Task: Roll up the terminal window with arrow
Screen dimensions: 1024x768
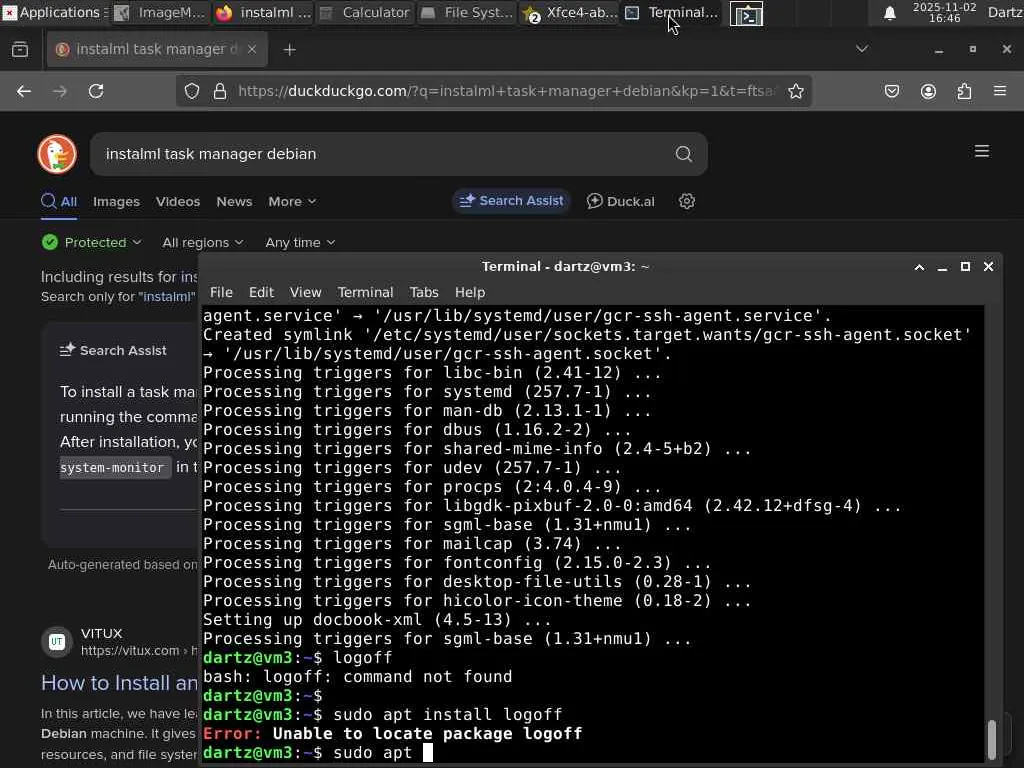Action: coord(919,267)
